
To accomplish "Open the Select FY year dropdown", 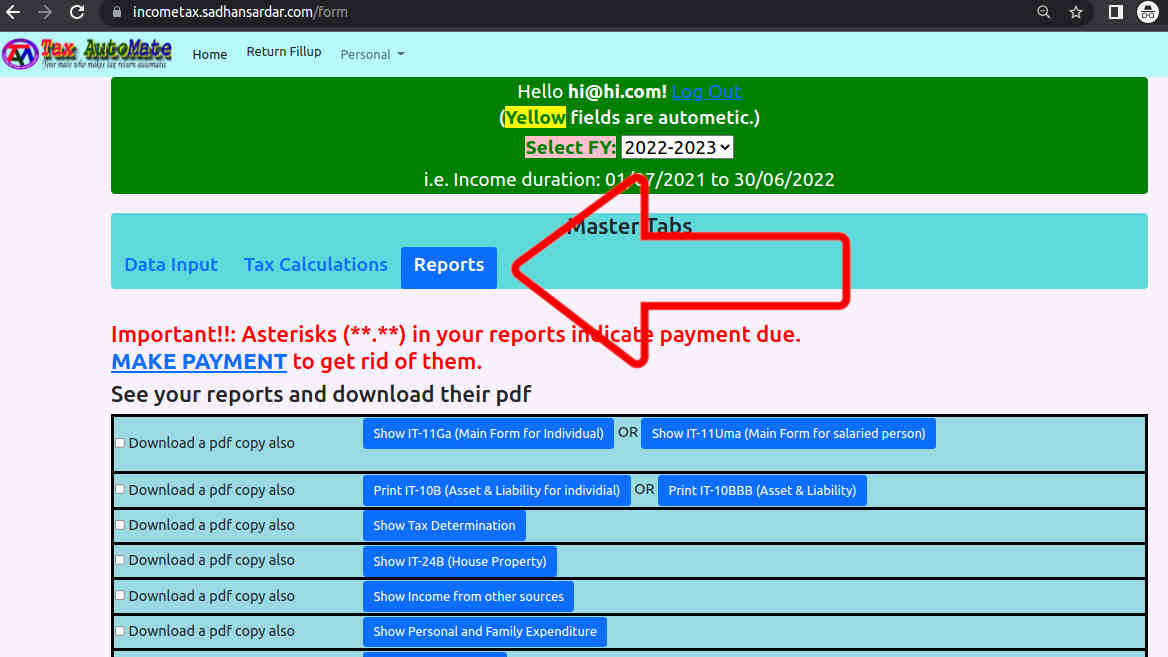I will 677,147.
